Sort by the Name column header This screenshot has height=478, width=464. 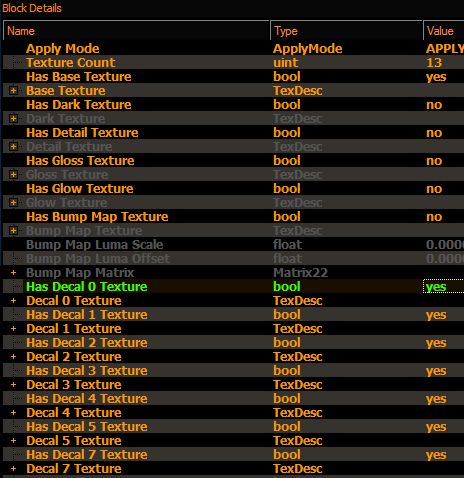pos(136,31)
